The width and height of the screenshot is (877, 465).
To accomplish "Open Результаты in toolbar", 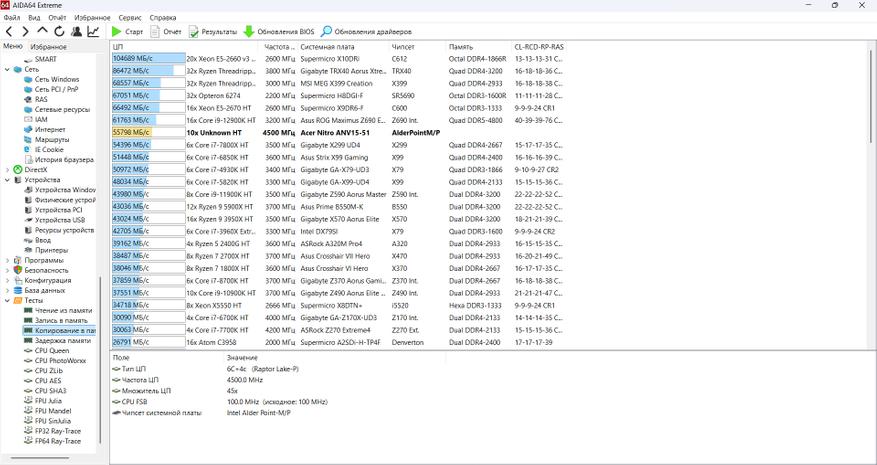I will [213, 32].
